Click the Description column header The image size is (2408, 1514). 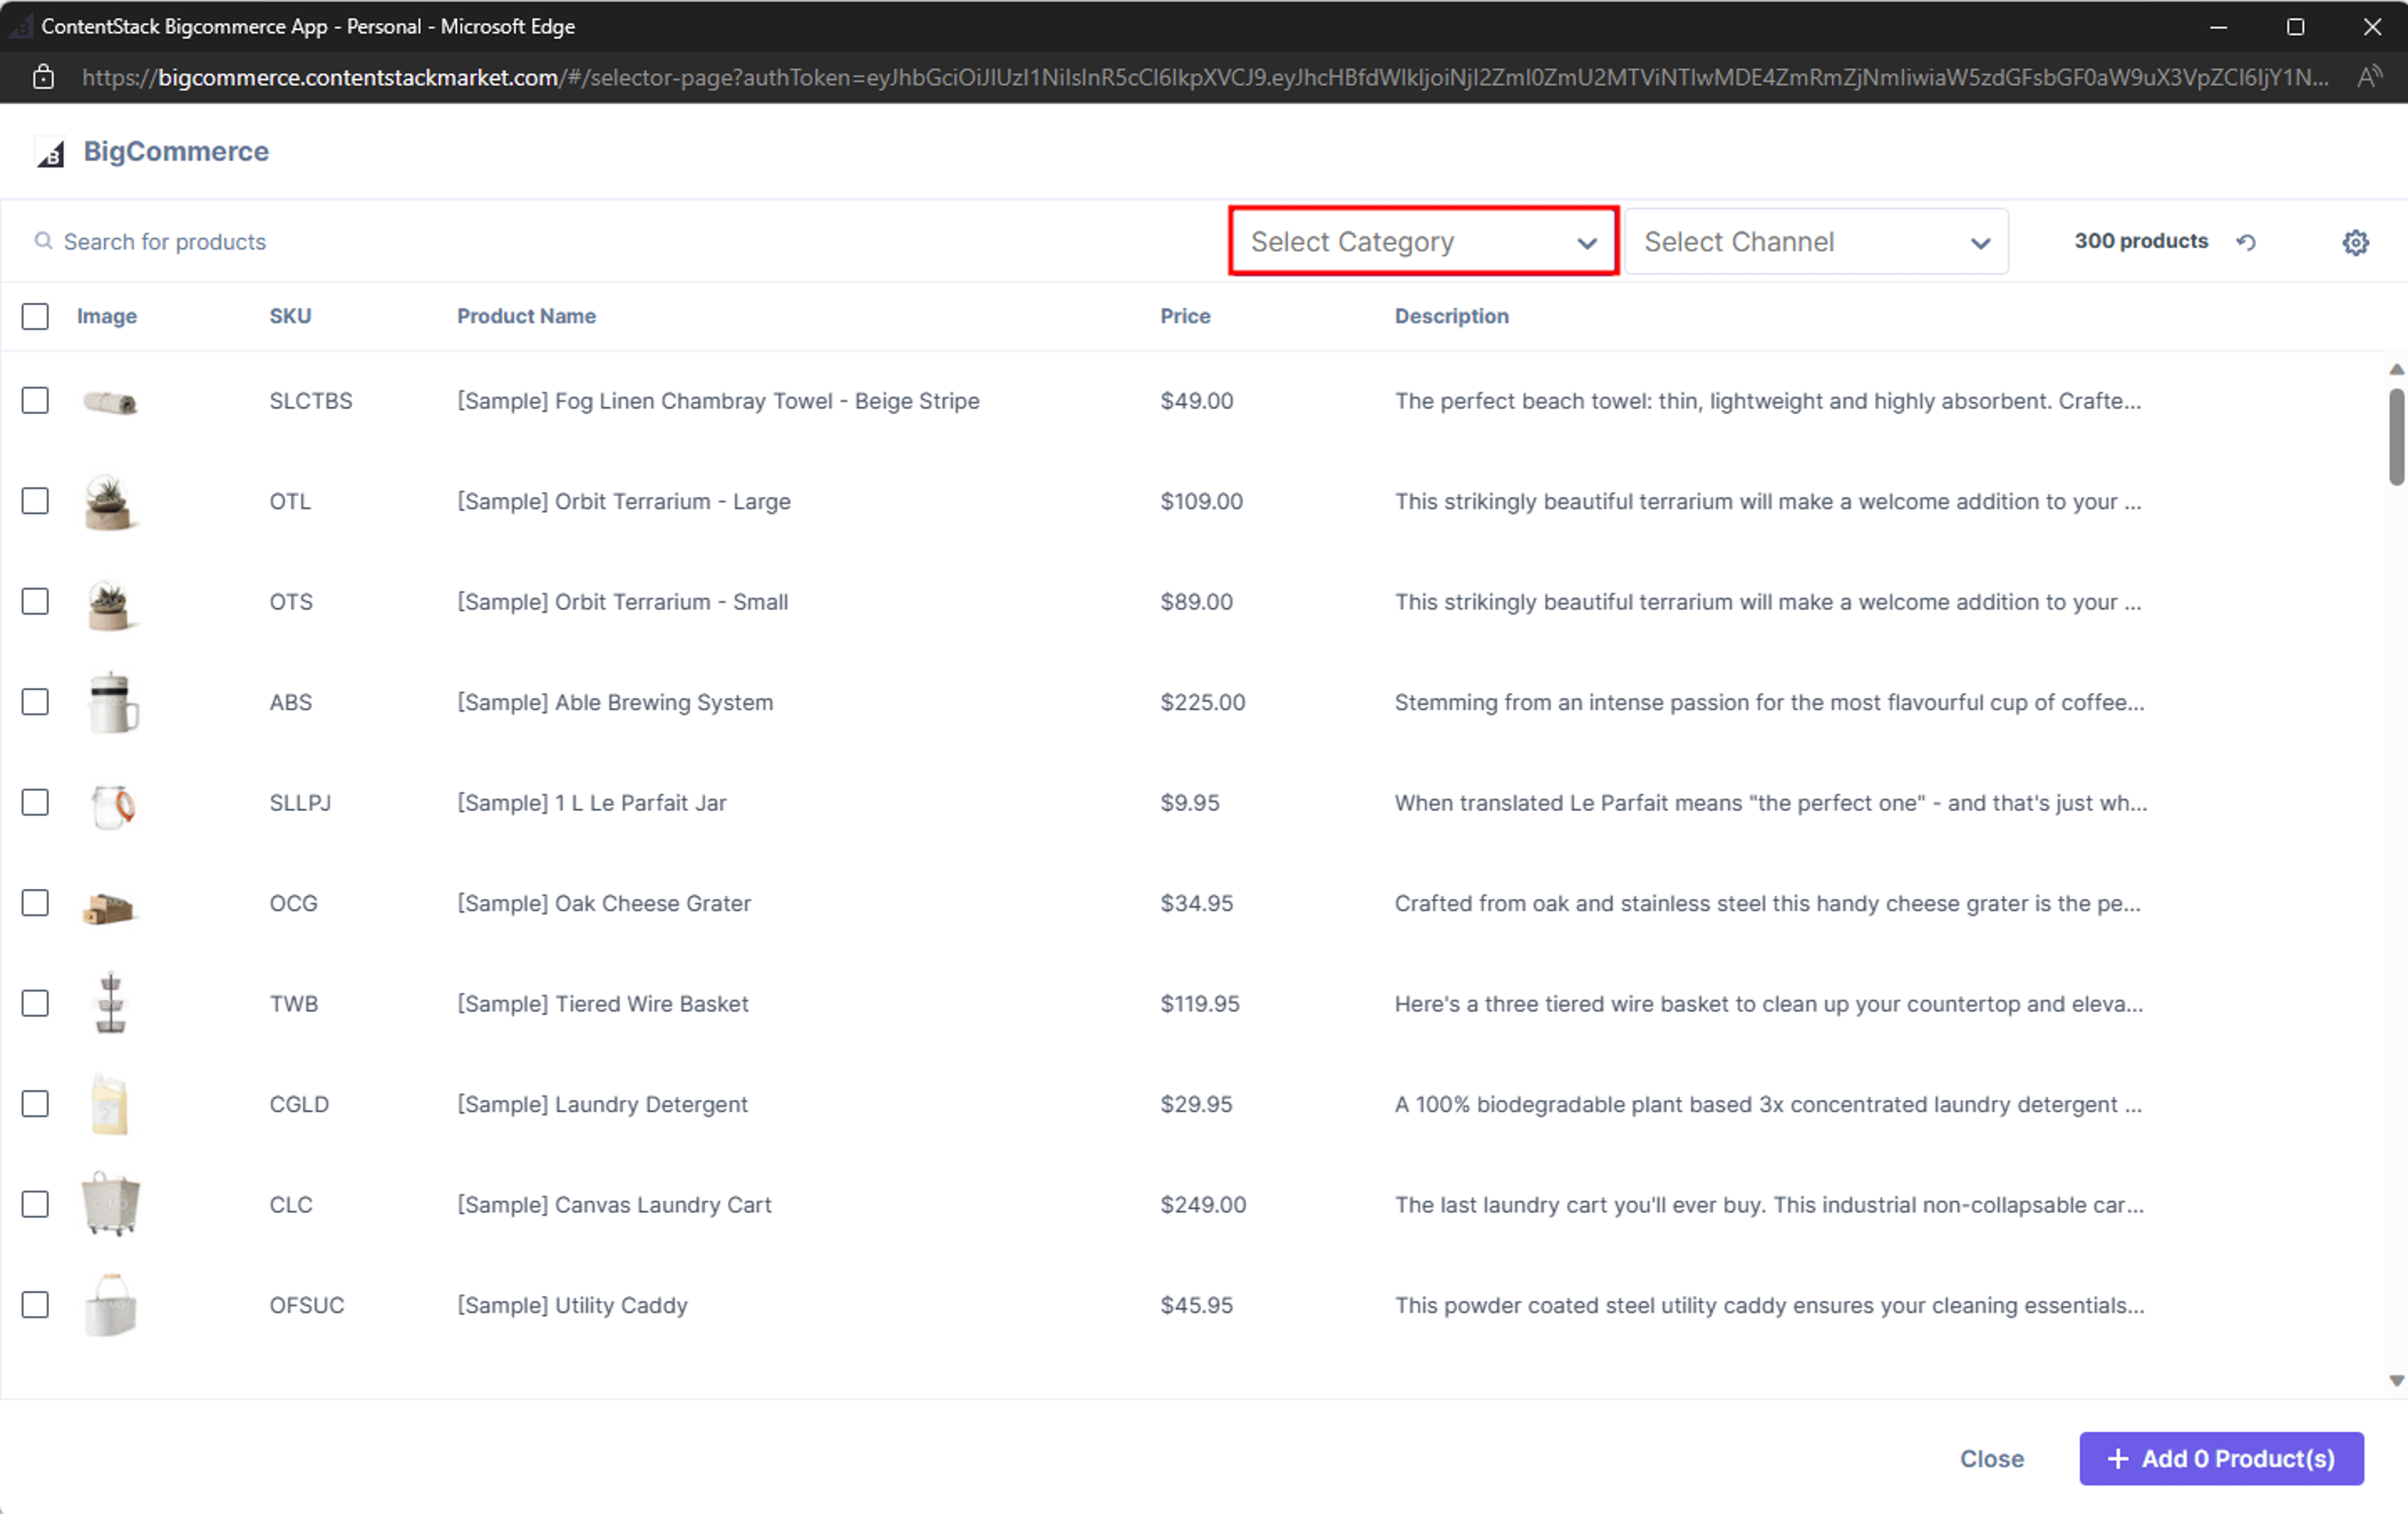pyautogui.click(x=1451, y=316)
